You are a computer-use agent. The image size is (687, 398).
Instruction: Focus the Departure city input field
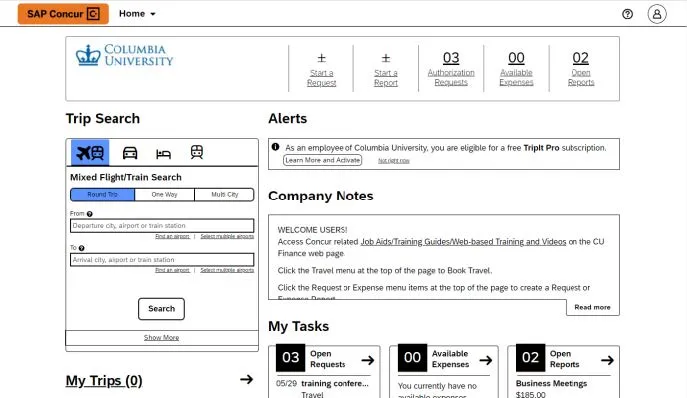[x=162, y=226]
